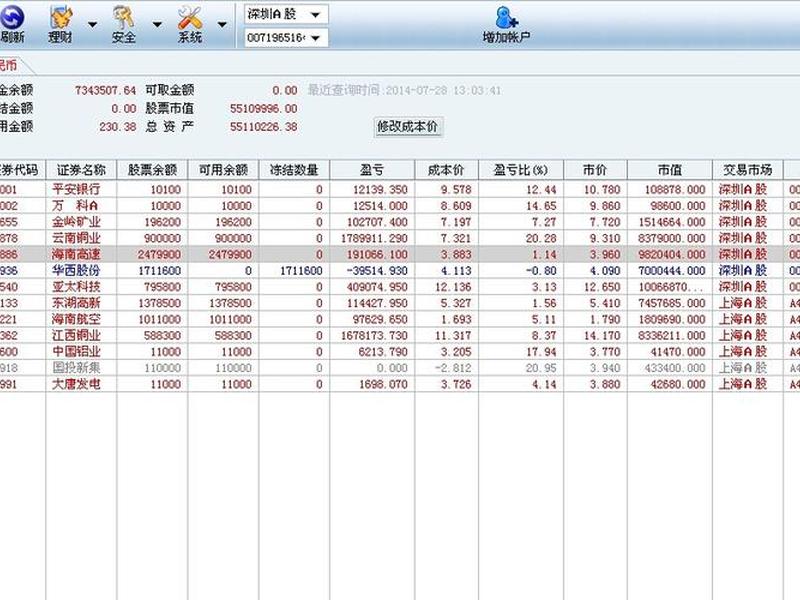This screenshot has height=600, width=800.
Task: Select the 平安银行 row
Action: click(400, 189)
